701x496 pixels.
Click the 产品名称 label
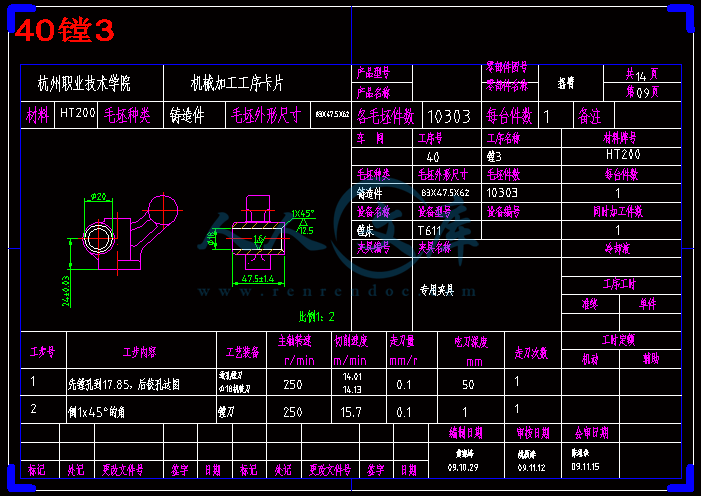coord(373,93)
